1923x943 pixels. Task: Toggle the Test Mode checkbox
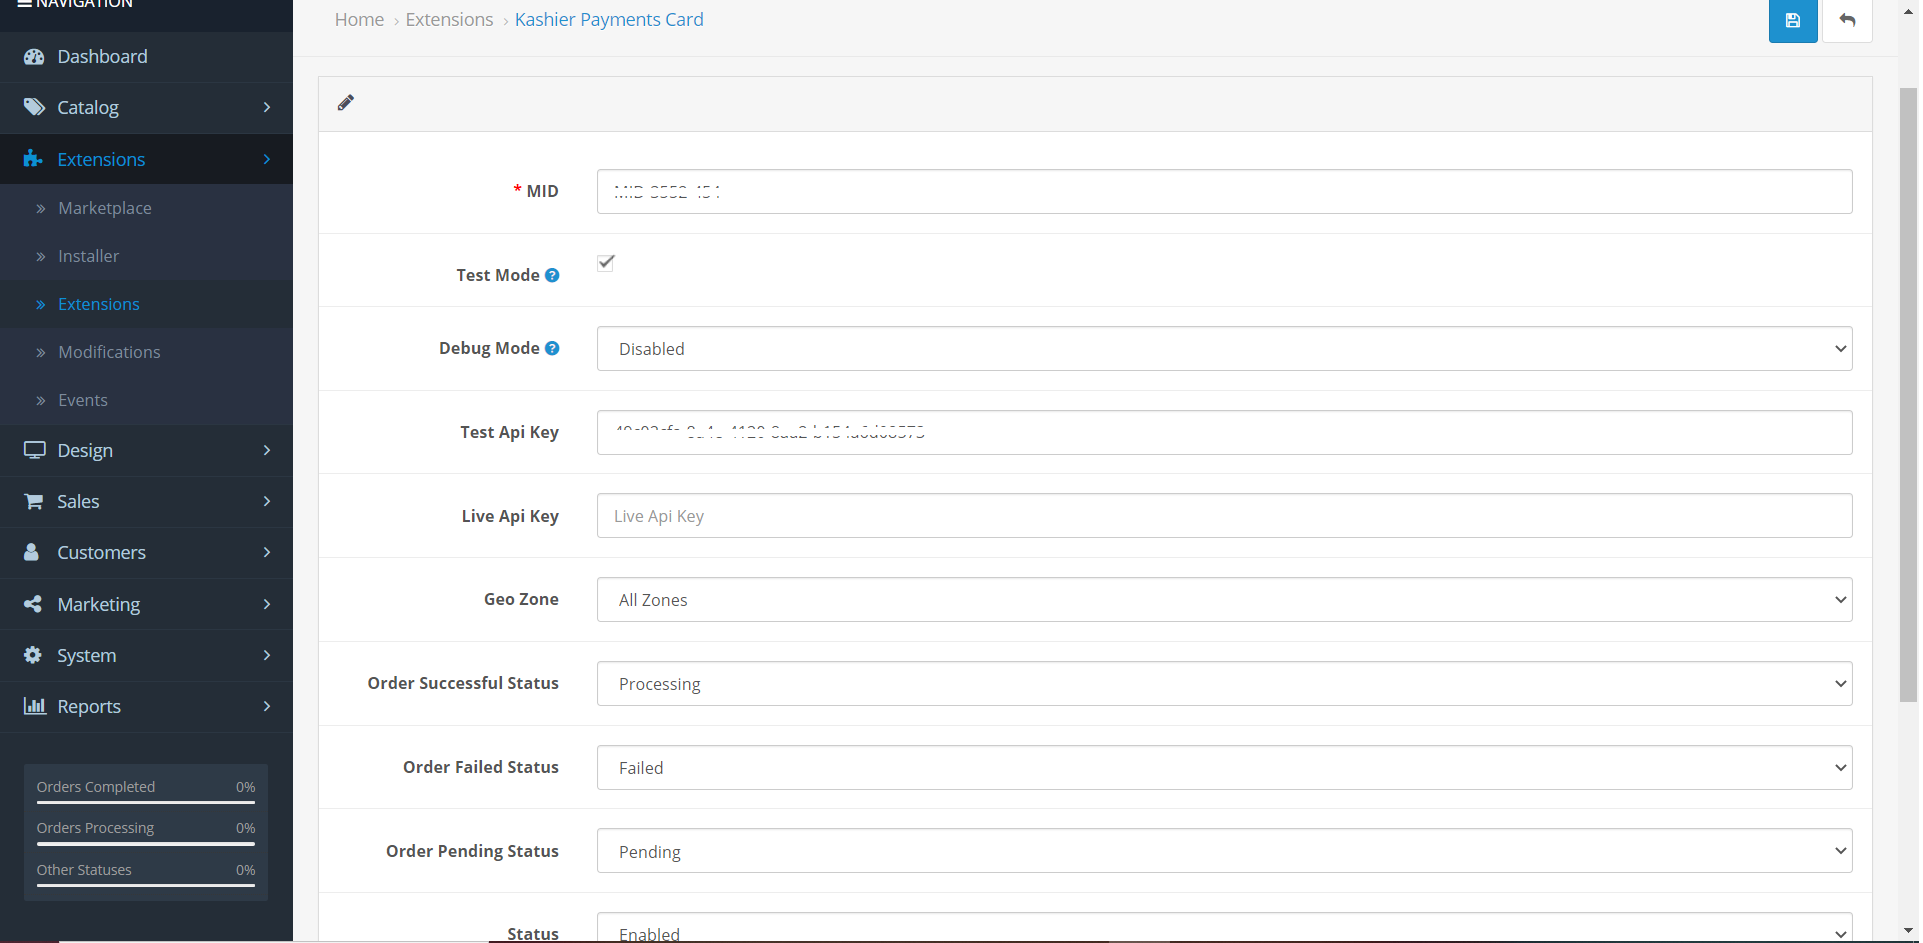coord(606,263)
